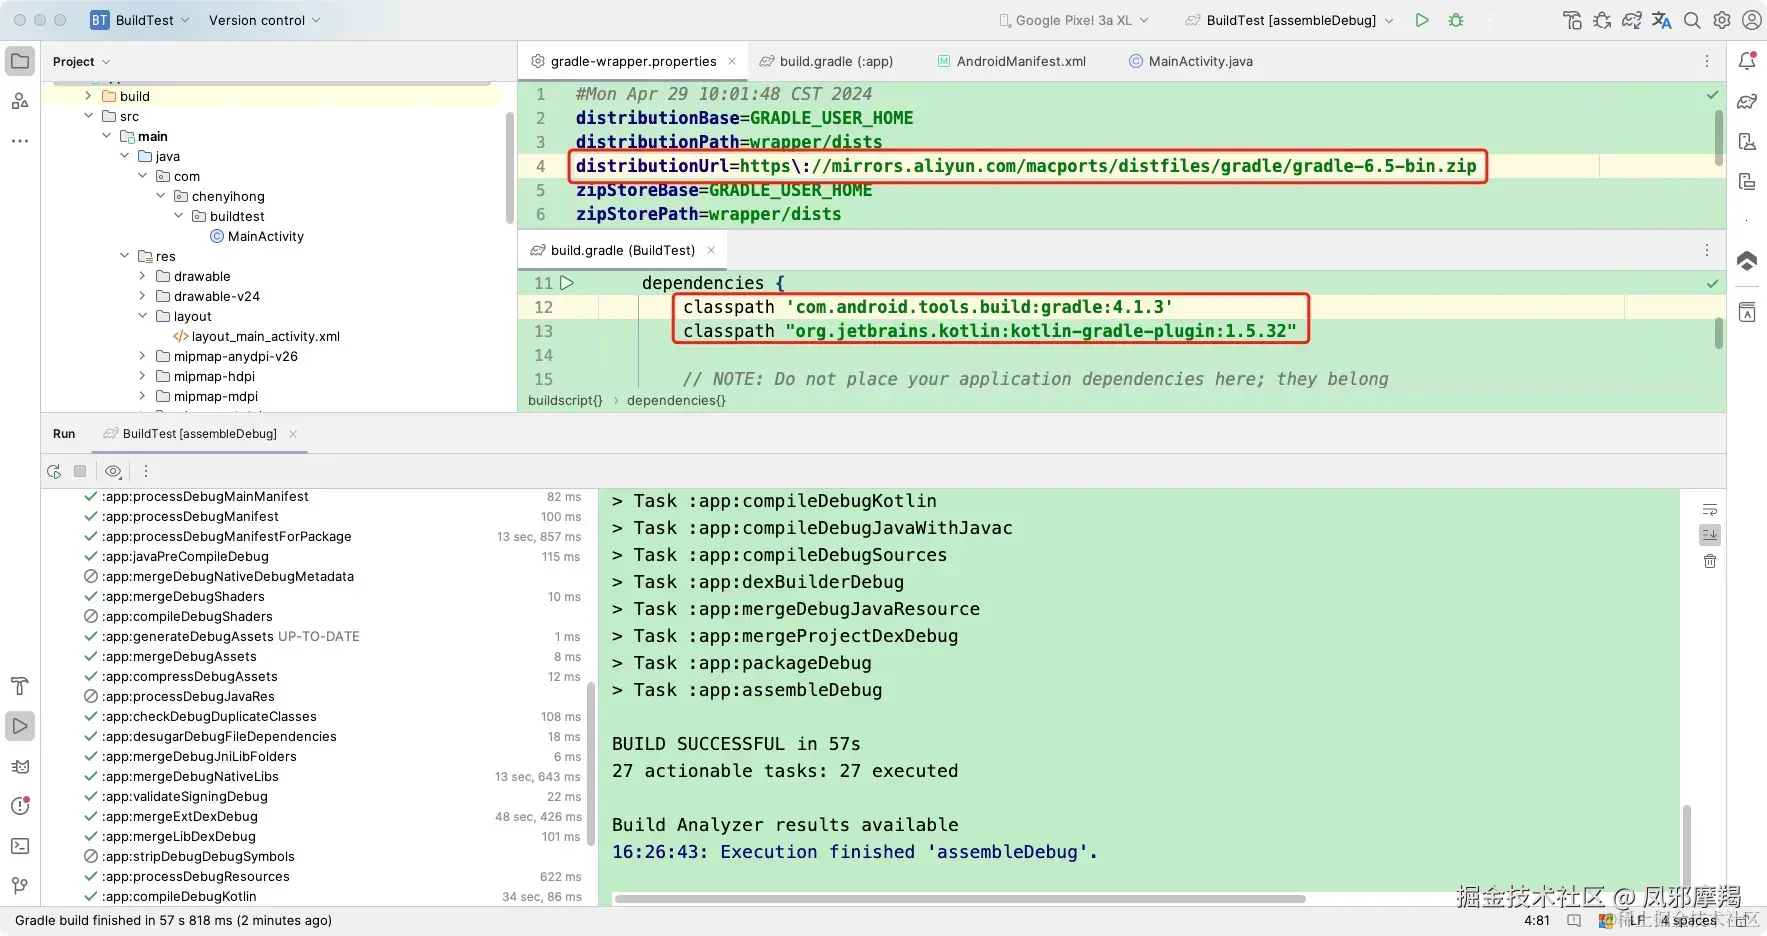Open the Build tool window hammer icon

(x=20, y=686)
